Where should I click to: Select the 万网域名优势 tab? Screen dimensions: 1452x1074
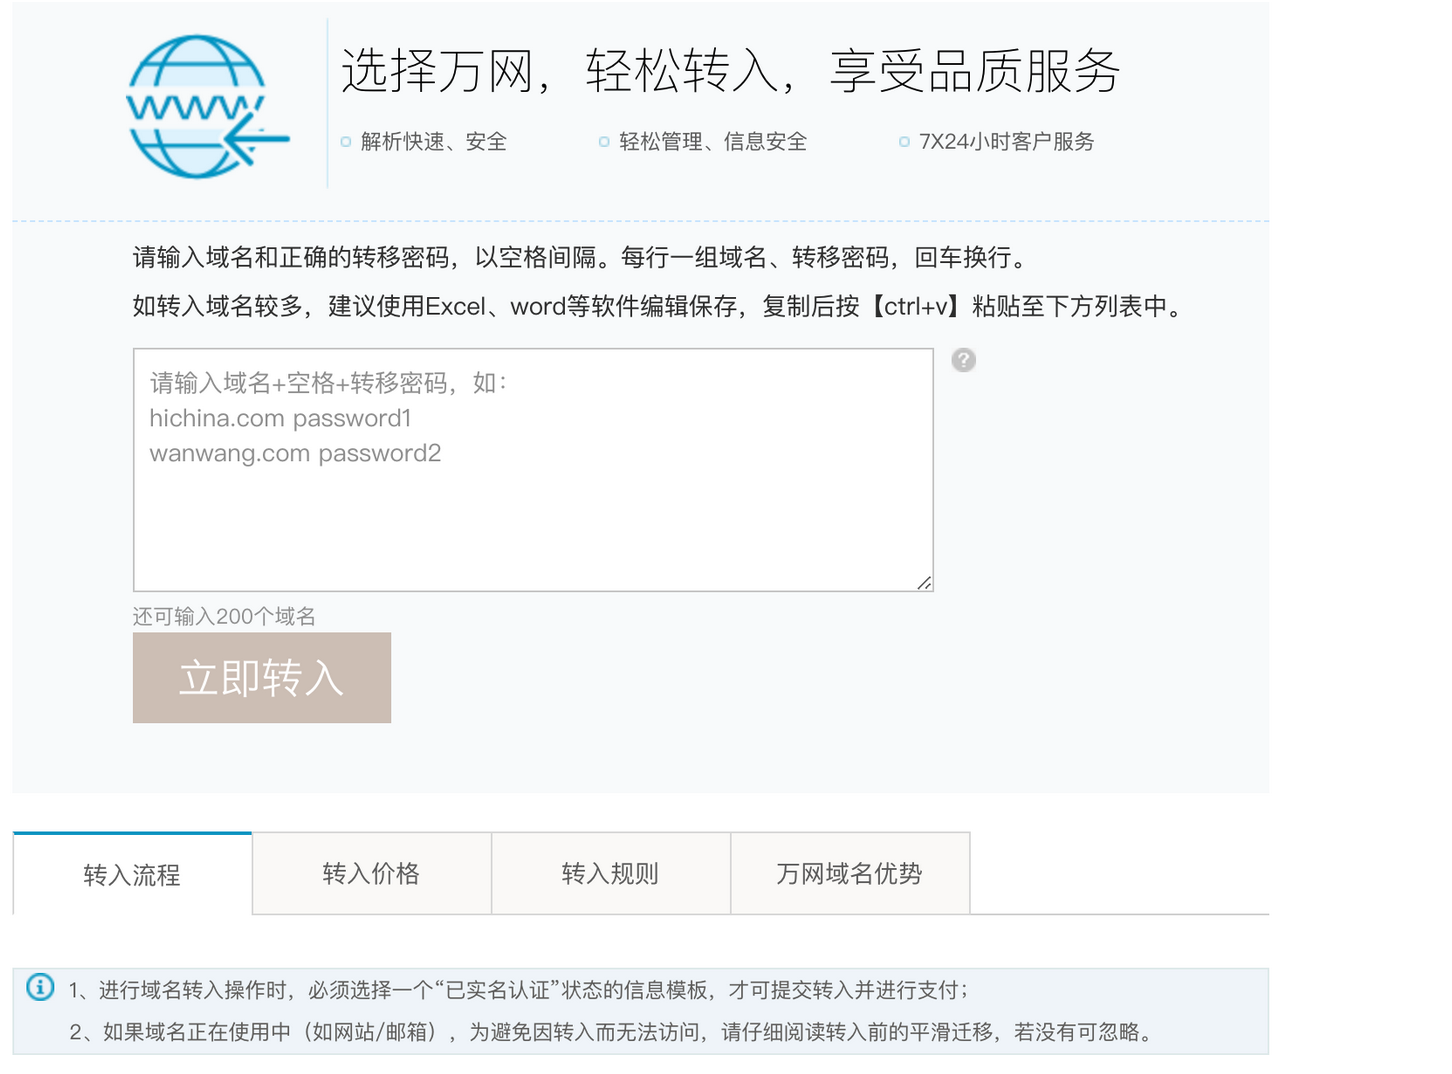(849, 874)
